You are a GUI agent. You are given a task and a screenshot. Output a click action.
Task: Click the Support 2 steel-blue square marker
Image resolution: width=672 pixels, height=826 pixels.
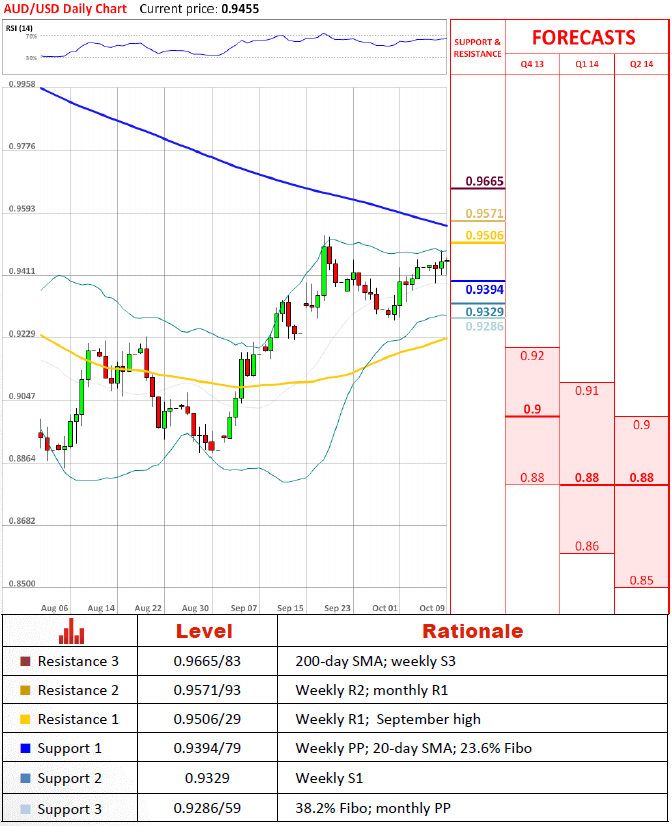click(25, 778)
